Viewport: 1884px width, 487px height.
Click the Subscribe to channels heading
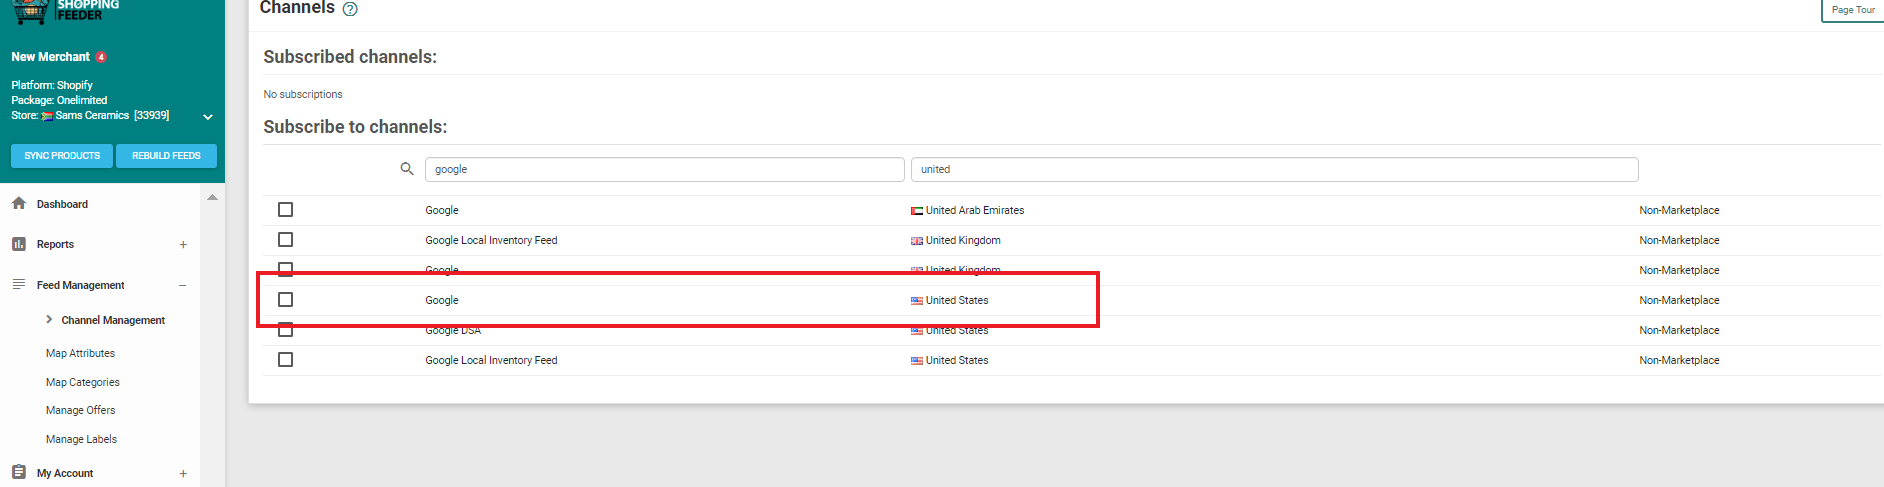click(355, 127)
